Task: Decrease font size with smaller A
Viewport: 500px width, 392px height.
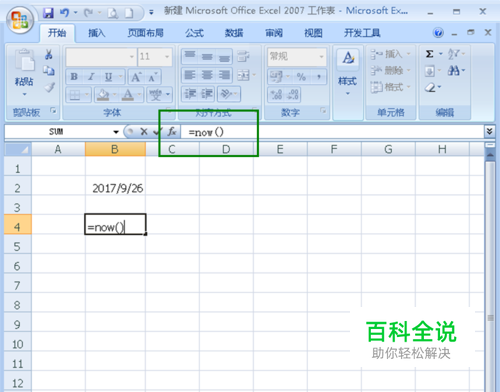Action: (x=153, y=77)
